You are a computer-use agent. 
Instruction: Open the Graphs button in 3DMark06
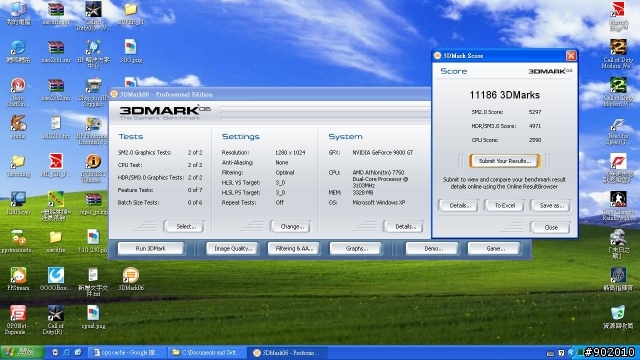356,248
